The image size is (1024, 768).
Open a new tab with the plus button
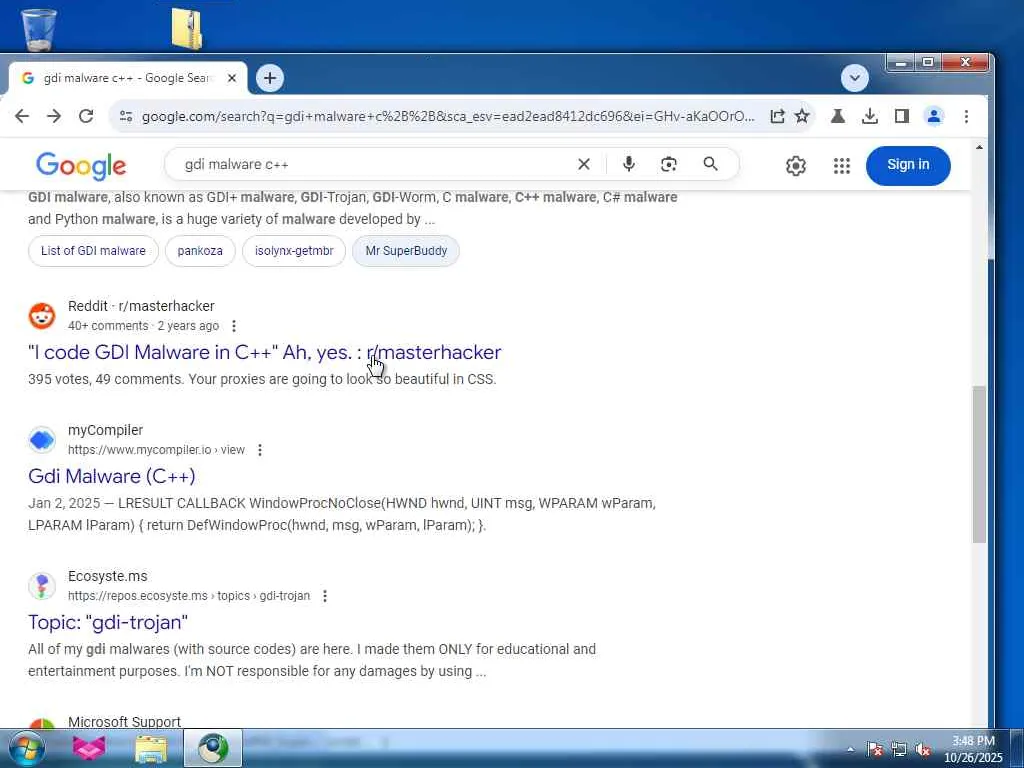click(x=270, y=78)
